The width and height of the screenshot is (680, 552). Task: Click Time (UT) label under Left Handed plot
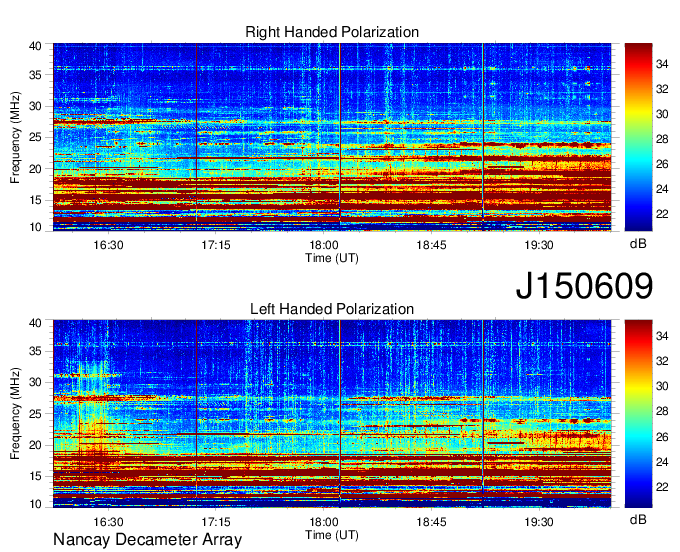332,535
